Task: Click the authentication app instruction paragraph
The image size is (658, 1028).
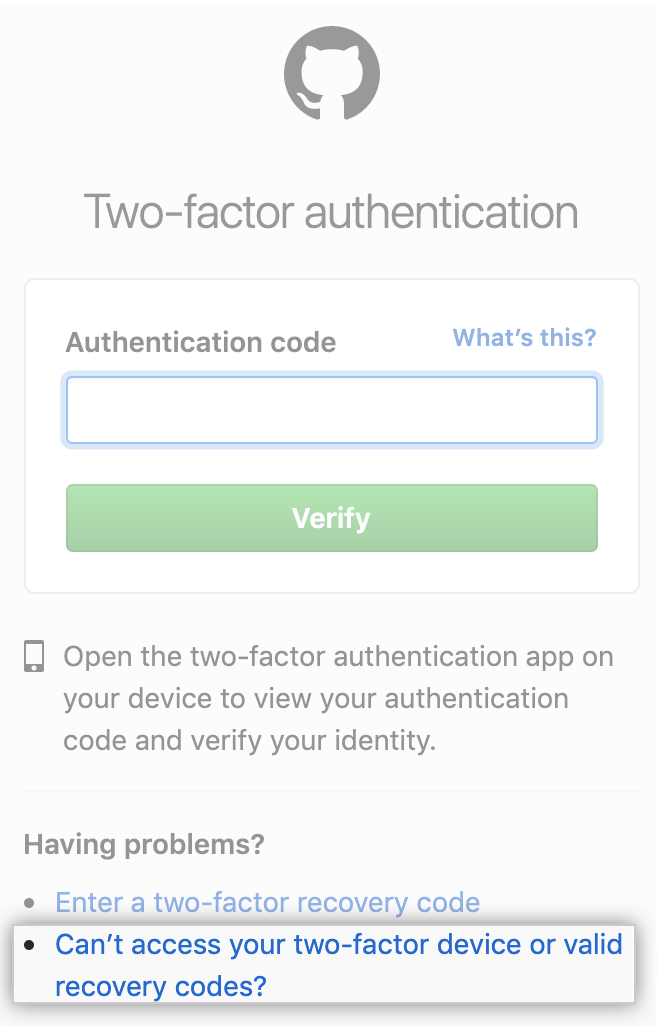Action: 338,698
